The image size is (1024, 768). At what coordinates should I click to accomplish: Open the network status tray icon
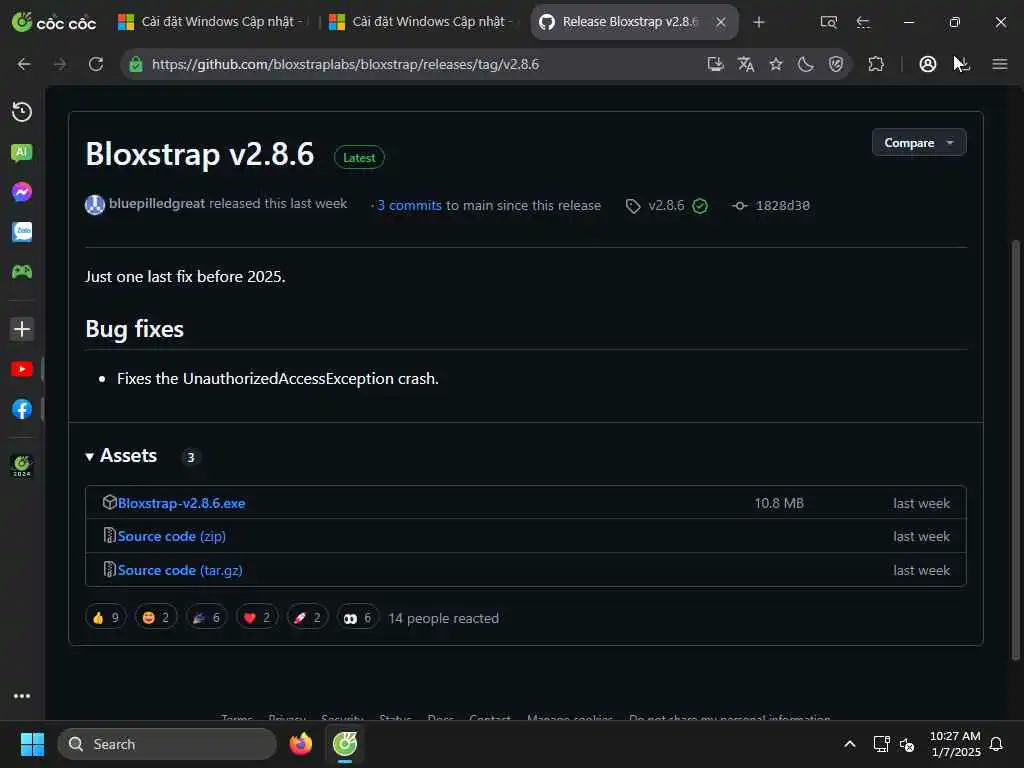pyautogui.click(x=882, y=744)
